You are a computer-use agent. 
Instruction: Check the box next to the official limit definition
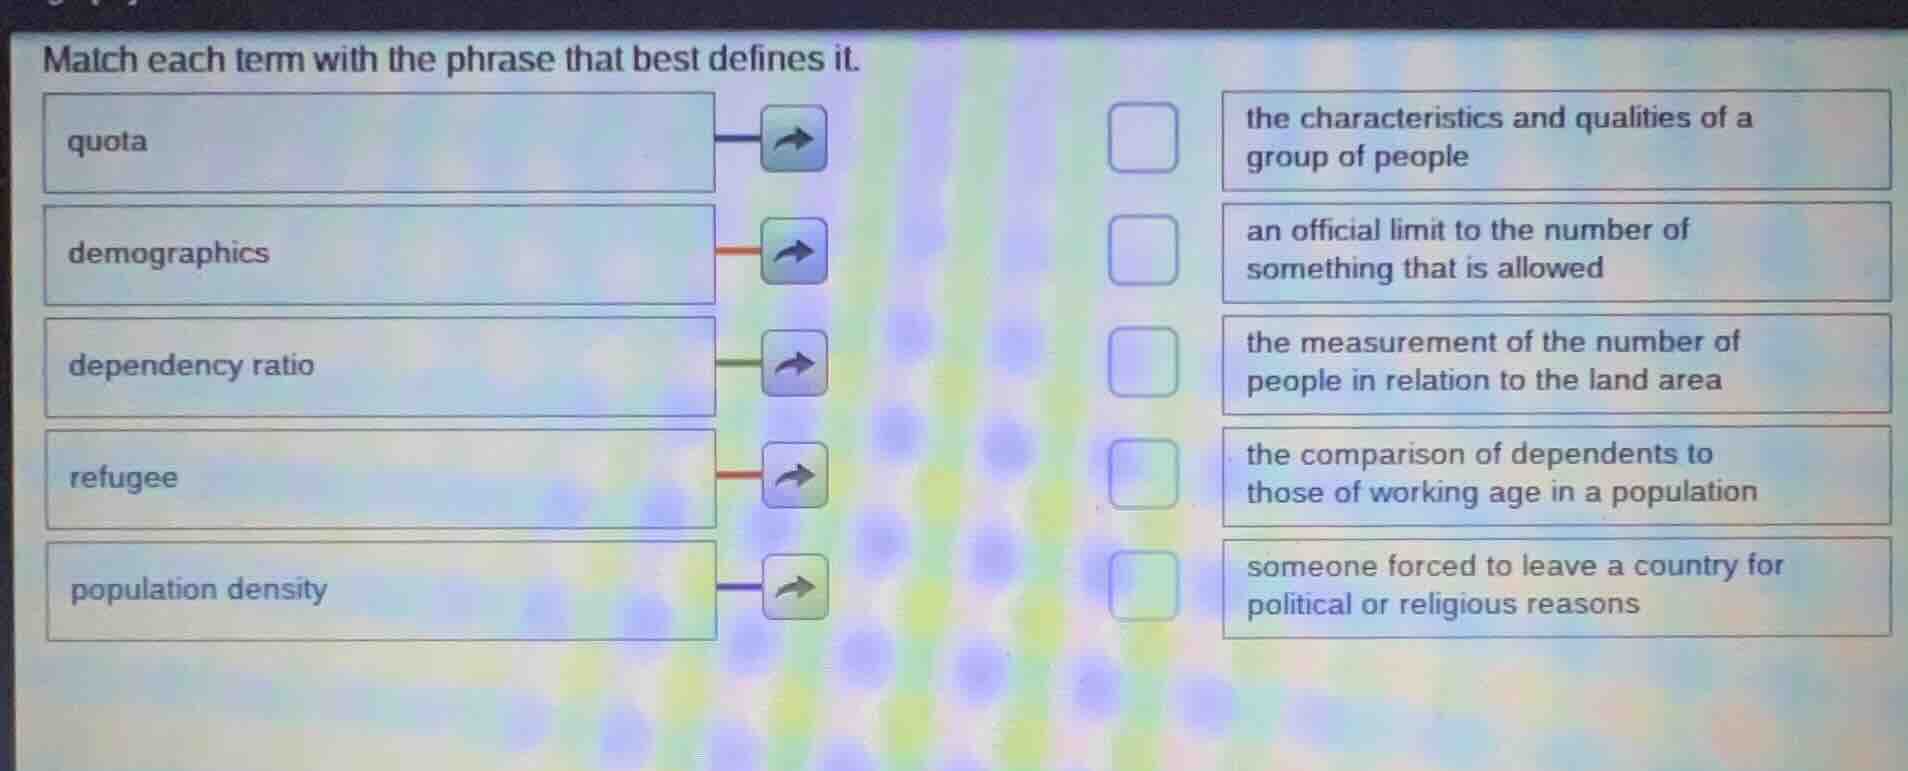pos(1142,250)
